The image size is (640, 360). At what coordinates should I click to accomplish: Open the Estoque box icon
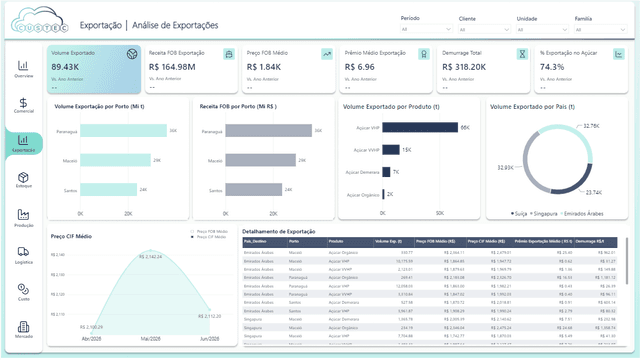(x=23, y=177)
